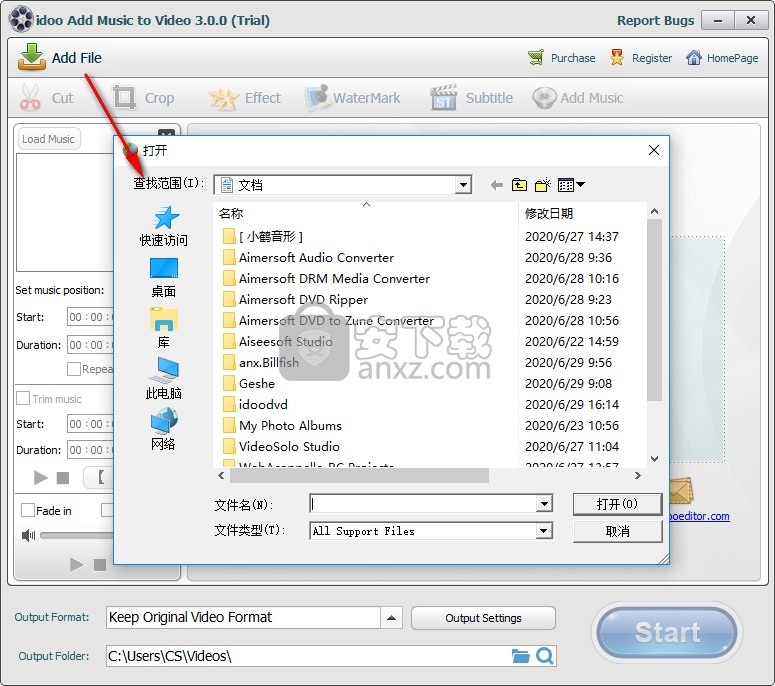Select the My Photo Albums folder
The height and width of the screenshot is (686, 775).
[282, 426]
